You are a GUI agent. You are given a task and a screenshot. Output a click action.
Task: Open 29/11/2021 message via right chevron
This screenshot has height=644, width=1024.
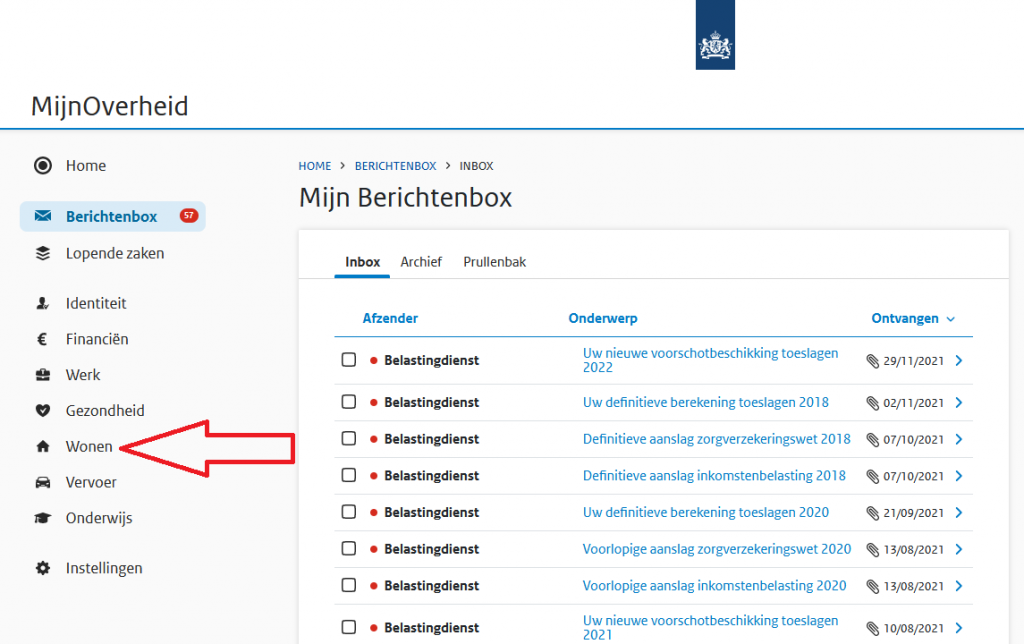click(x=959, y=361)
